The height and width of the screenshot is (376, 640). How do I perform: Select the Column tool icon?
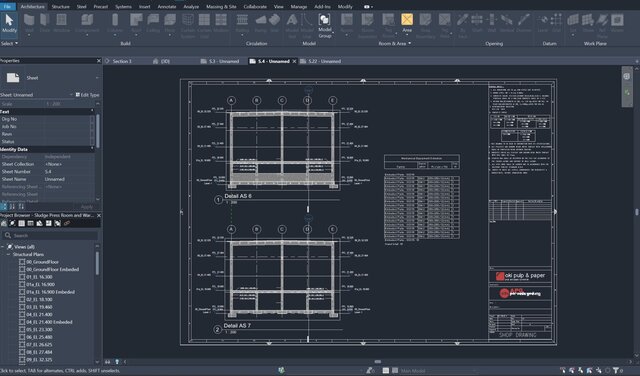click(x=115, y=23)
